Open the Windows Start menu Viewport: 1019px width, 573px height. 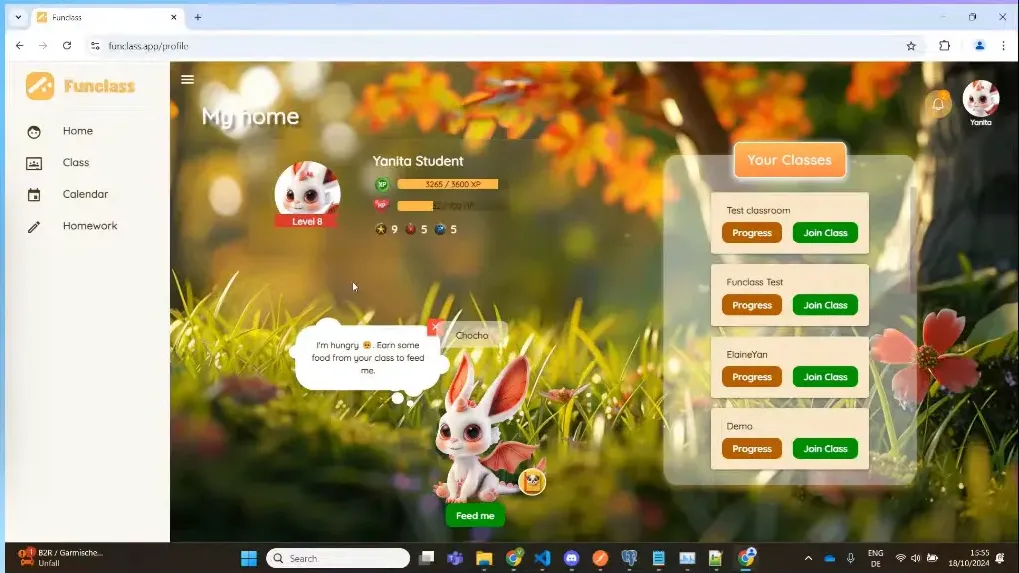[249, 558]
